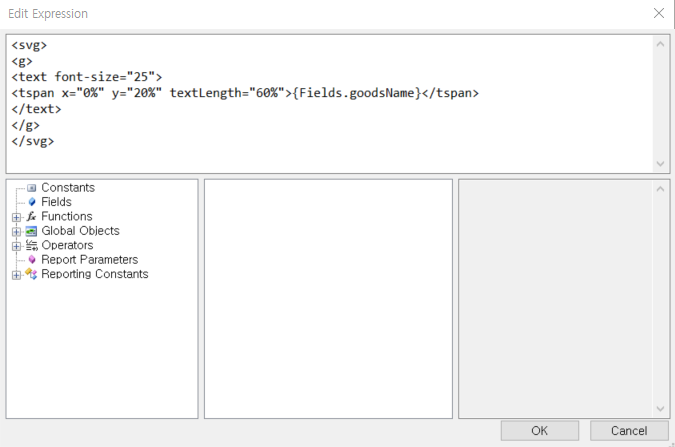
Task: Select Fields in the tree
Action: pos(56,202)
